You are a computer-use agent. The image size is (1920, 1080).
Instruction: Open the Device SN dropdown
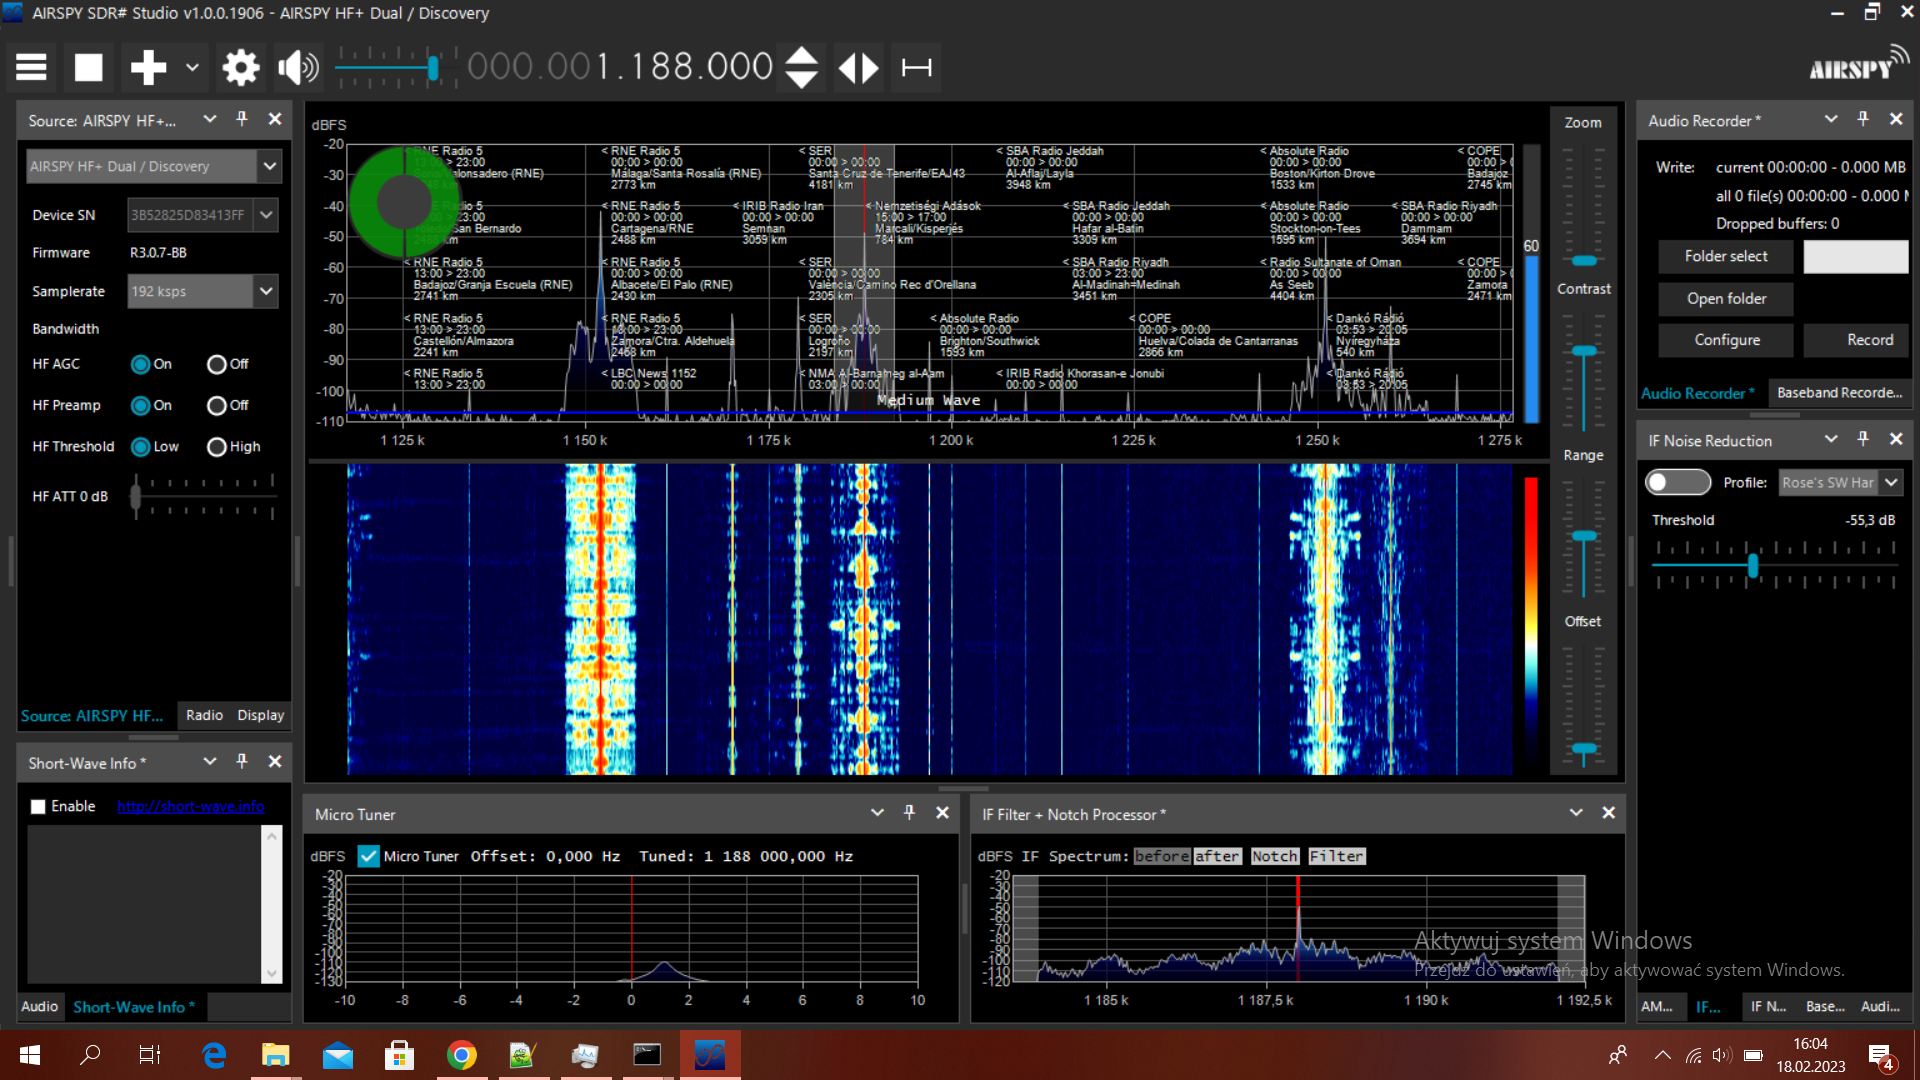pos(266,215)
